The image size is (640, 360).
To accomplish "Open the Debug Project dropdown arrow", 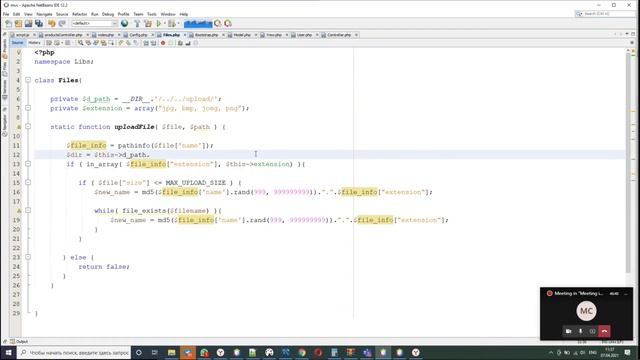I will point(178,24).
